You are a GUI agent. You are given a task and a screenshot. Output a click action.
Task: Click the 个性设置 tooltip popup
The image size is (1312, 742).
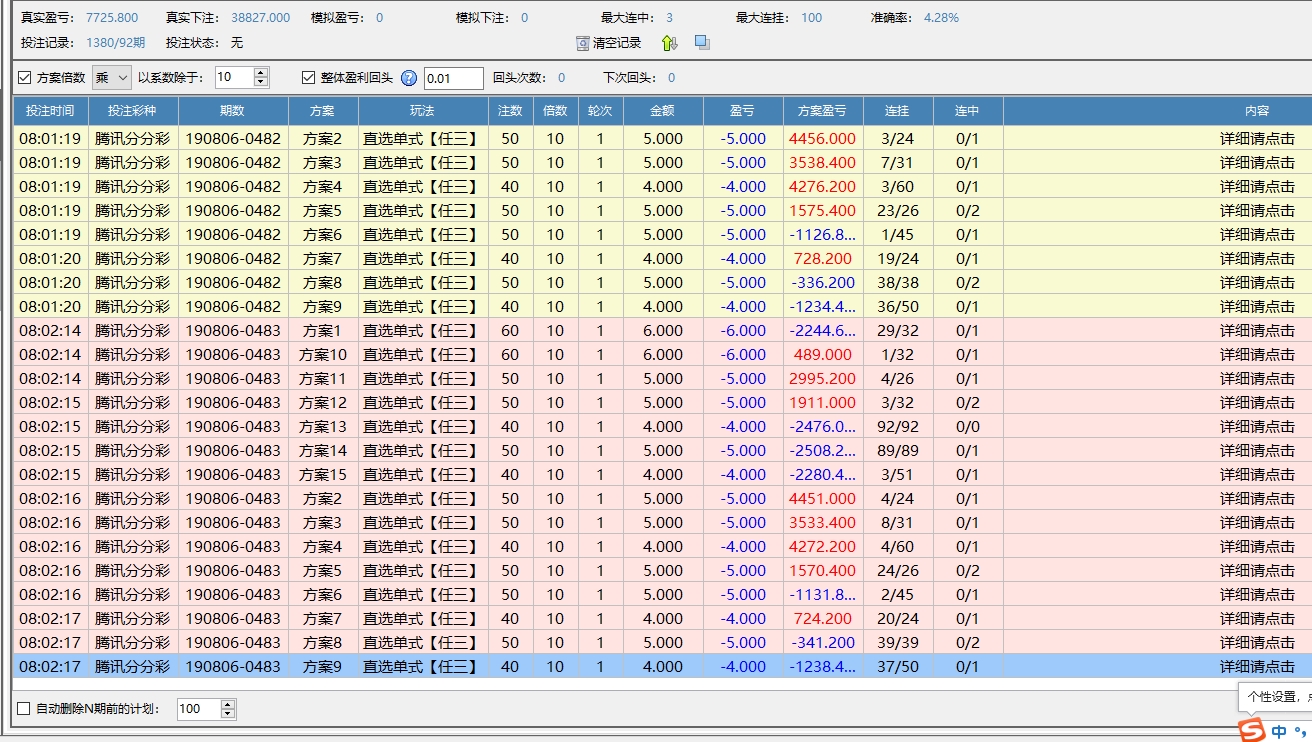pyautogui.click(x=1275, y=697)
